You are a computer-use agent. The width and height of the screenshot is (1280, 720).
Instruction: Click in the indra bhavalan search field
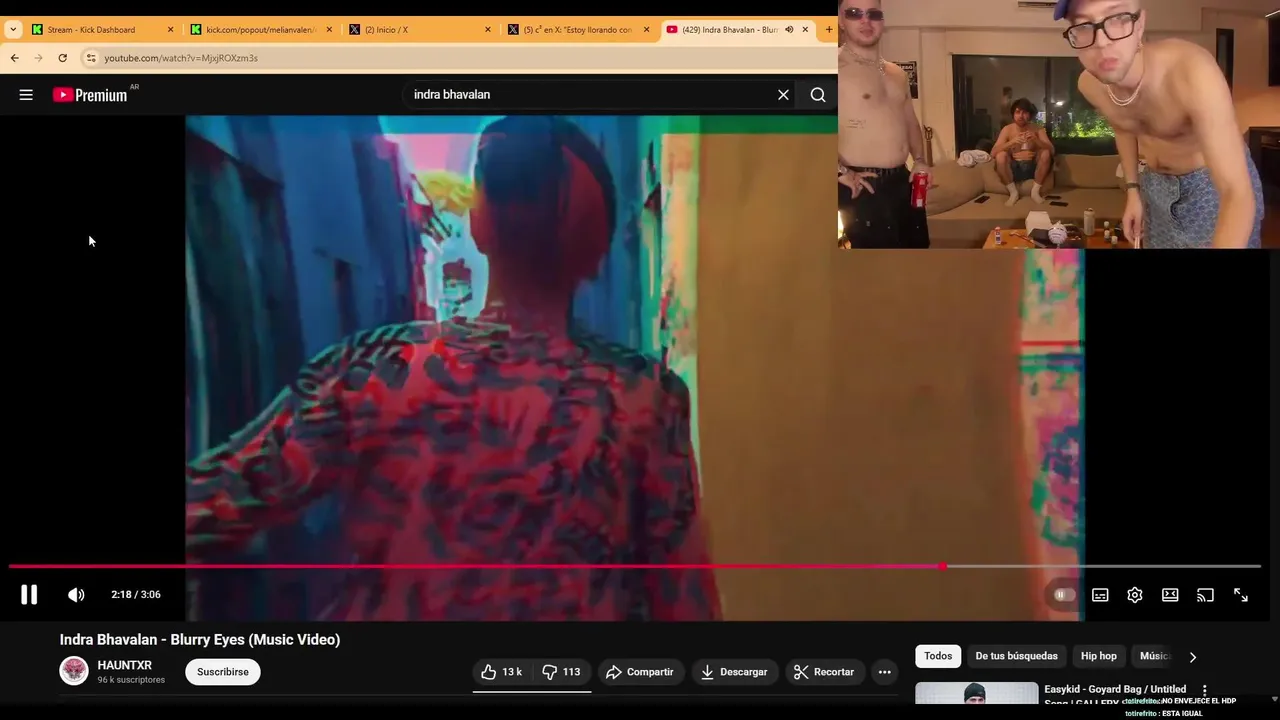[x=590, y=95]
